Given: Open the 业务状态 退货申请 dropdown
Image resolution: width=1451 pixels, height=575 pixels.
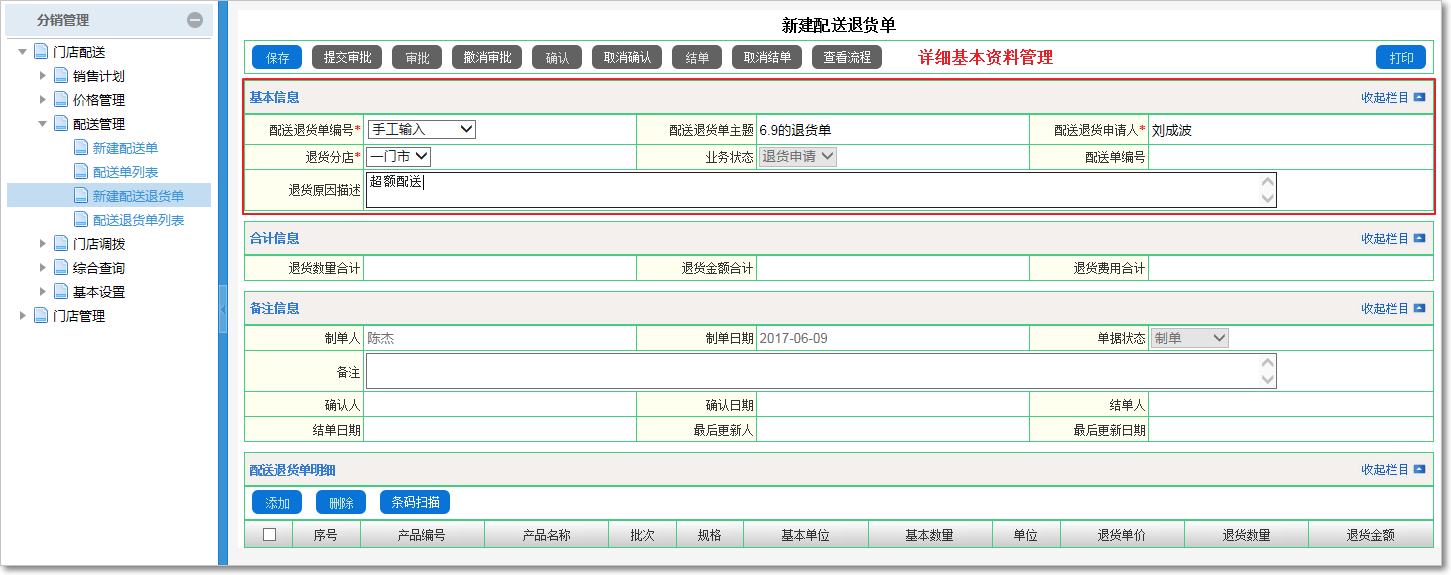Looking at the screenshot, I should pos(798,156).
